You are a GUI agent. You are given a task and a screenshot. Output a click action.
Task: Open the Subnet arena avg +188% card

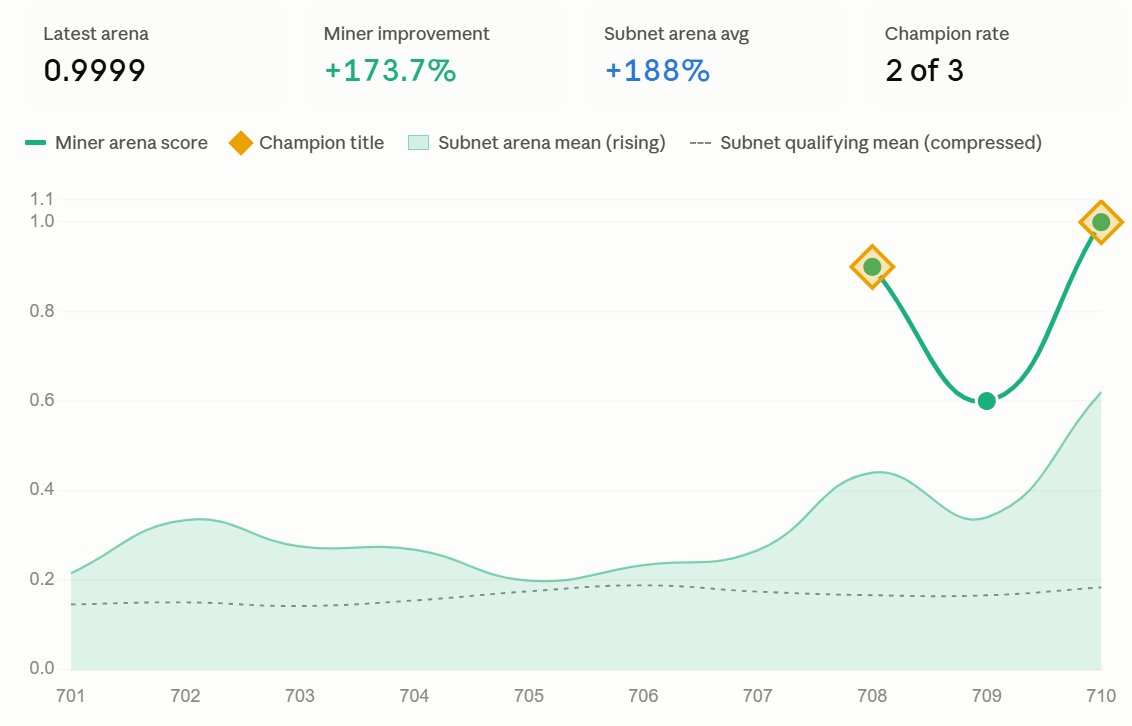tap(717, 57)
